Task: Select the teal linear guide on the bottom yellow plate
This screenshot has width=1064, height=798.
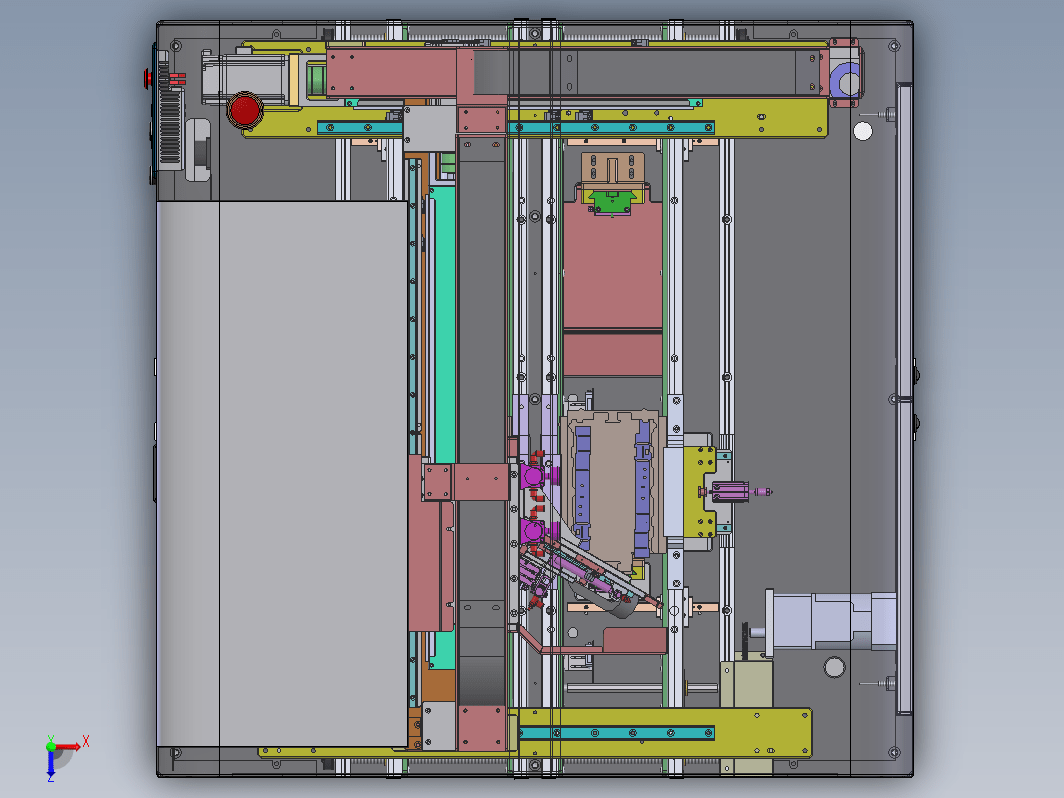Action: pyautogui.click(x=616, y=733)
